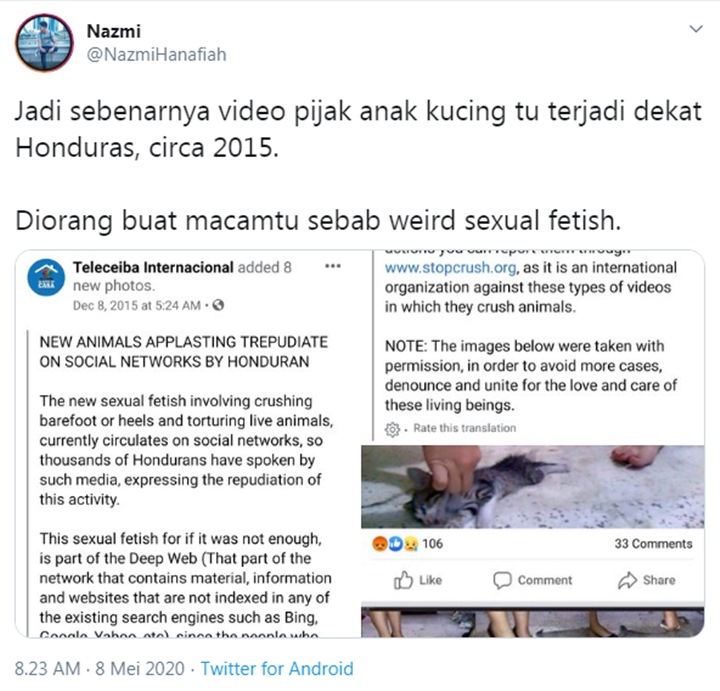Open the left screenshot of Teleceiba post
Image resolution: width=720 pixels, height=691 pixels.
coord(188,444)
